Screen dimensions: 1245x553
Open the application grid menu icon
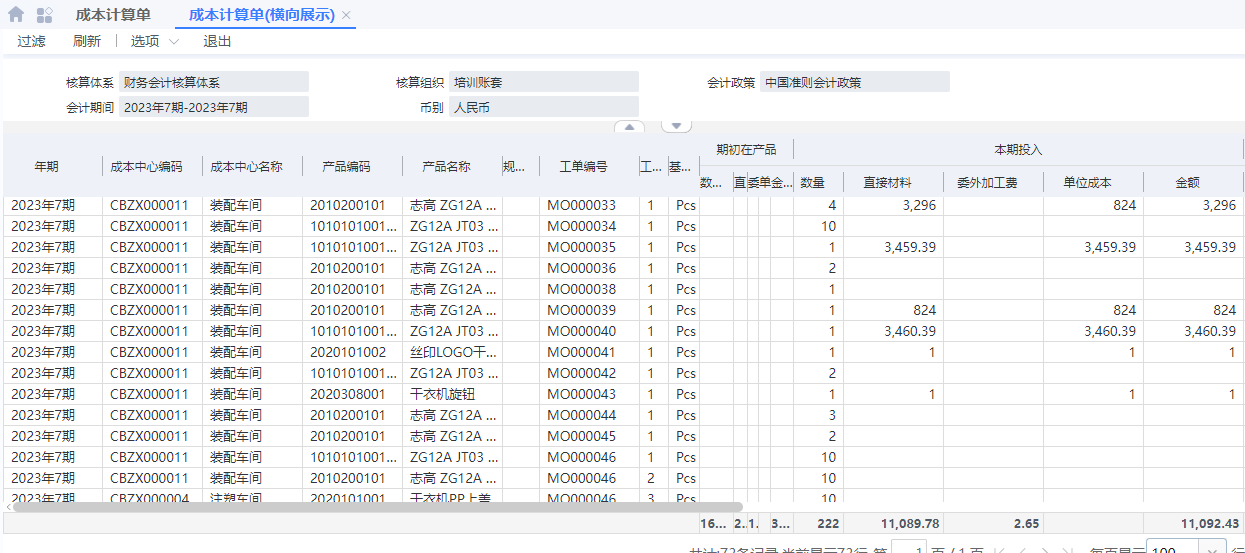[x=44, y=15]
